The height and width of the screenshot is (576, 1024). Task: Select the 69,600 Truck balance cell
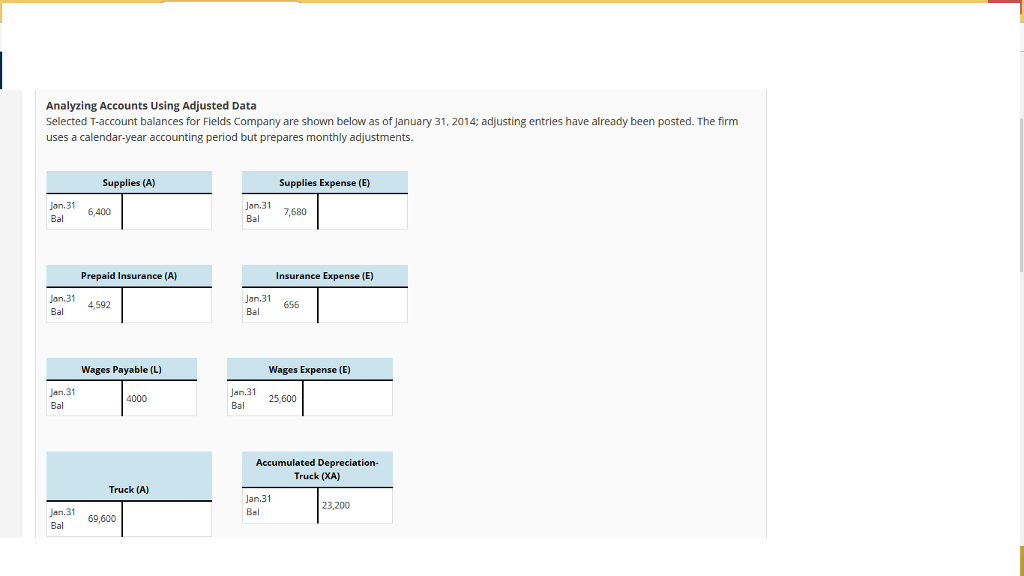(103, 518)
